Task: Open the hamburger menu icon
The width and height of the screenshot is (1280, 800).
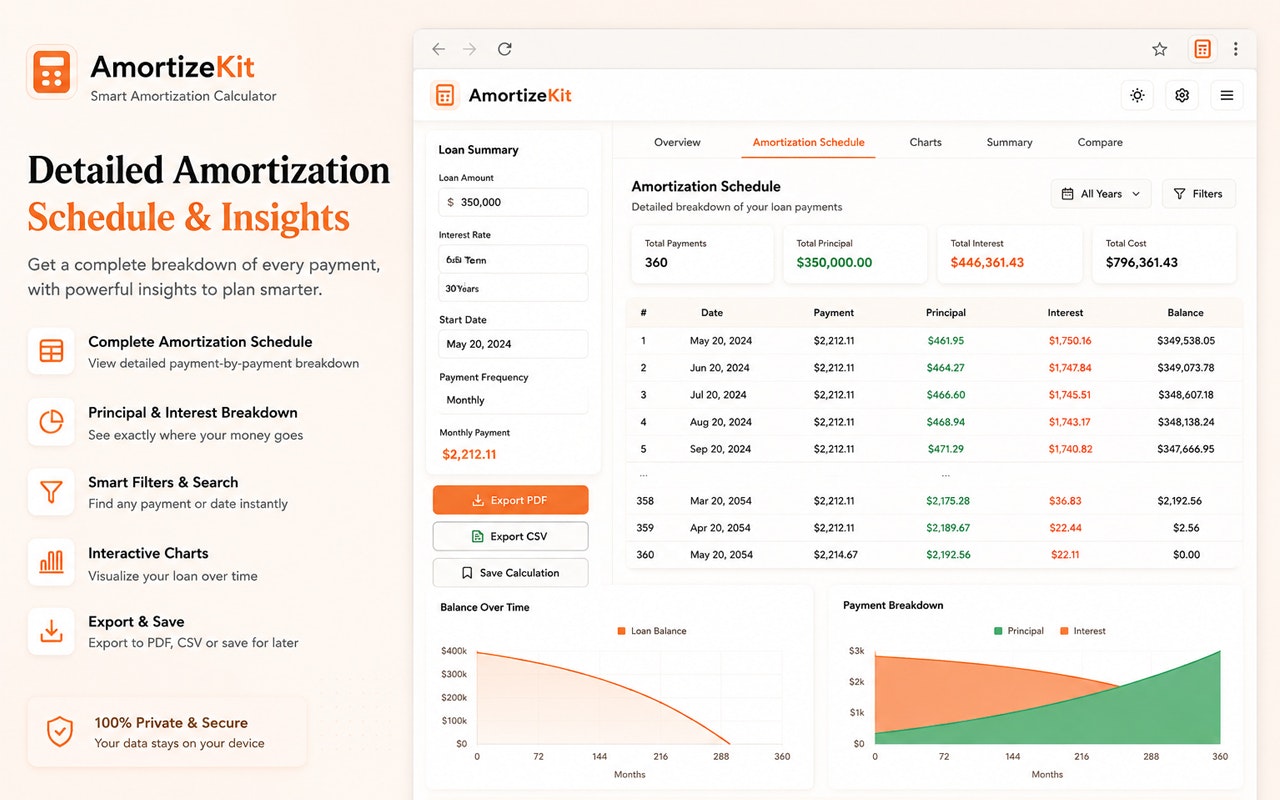Action: click(x=1227, y=95)
